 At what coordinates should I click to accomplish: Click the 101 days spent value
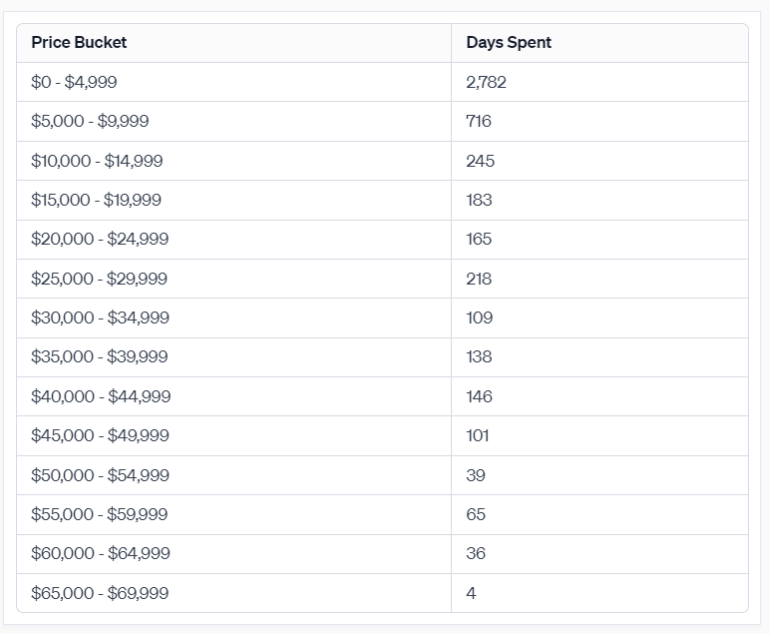click(x=477, y=436)
